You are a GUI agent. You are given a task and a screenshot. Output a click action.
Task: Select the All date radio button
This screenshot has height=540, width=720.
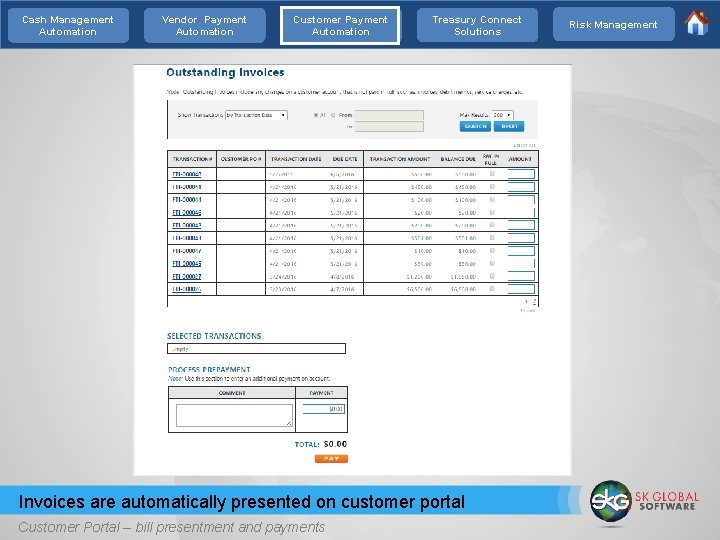(316, 115)
